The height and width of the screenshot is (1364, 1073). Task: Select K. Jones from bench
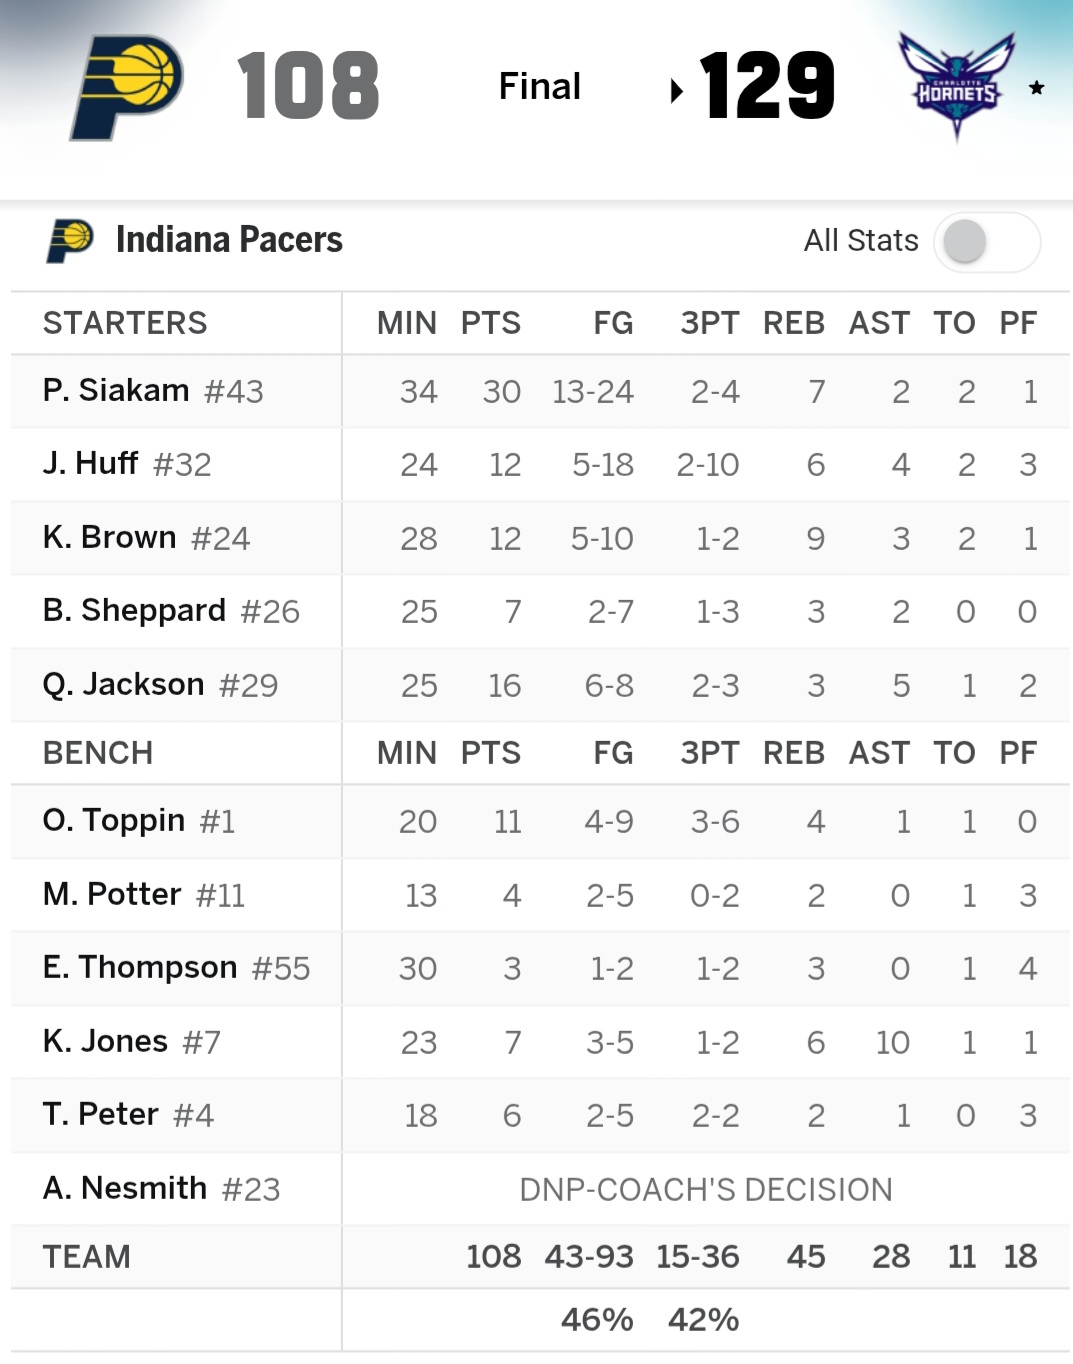pos(105,1041)
